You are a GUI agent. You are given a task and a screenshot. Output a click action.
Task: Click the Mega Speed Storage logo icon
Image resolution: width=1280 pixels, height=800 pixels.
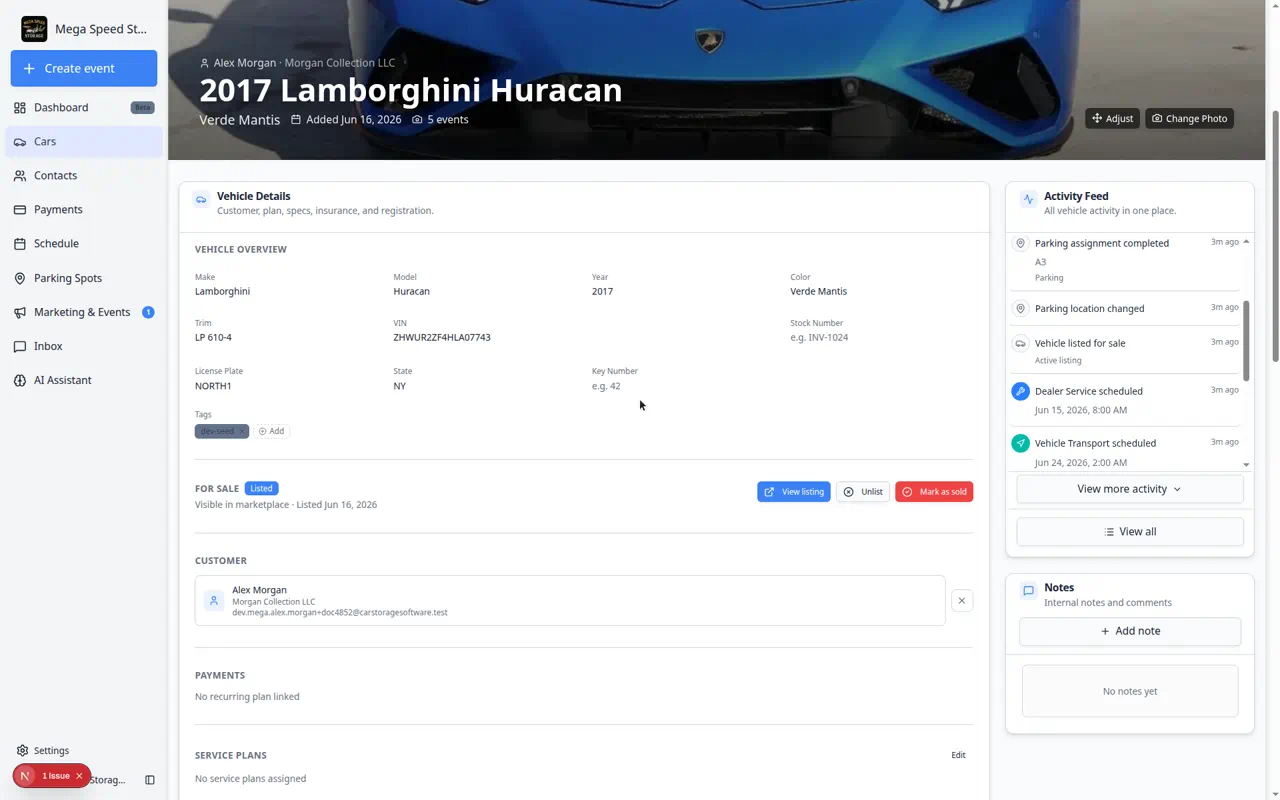coord(34,29)
